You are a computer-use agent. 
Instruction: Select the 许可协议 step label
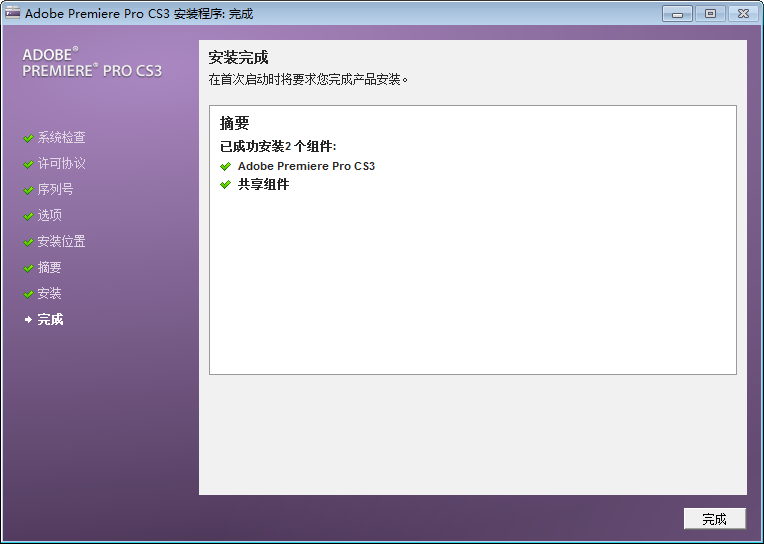[x=61, y=164]
